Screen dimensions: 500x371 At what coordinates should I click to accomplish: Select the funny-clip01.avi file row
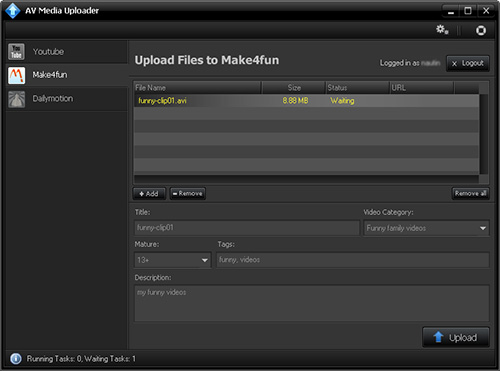coord(306,101)
